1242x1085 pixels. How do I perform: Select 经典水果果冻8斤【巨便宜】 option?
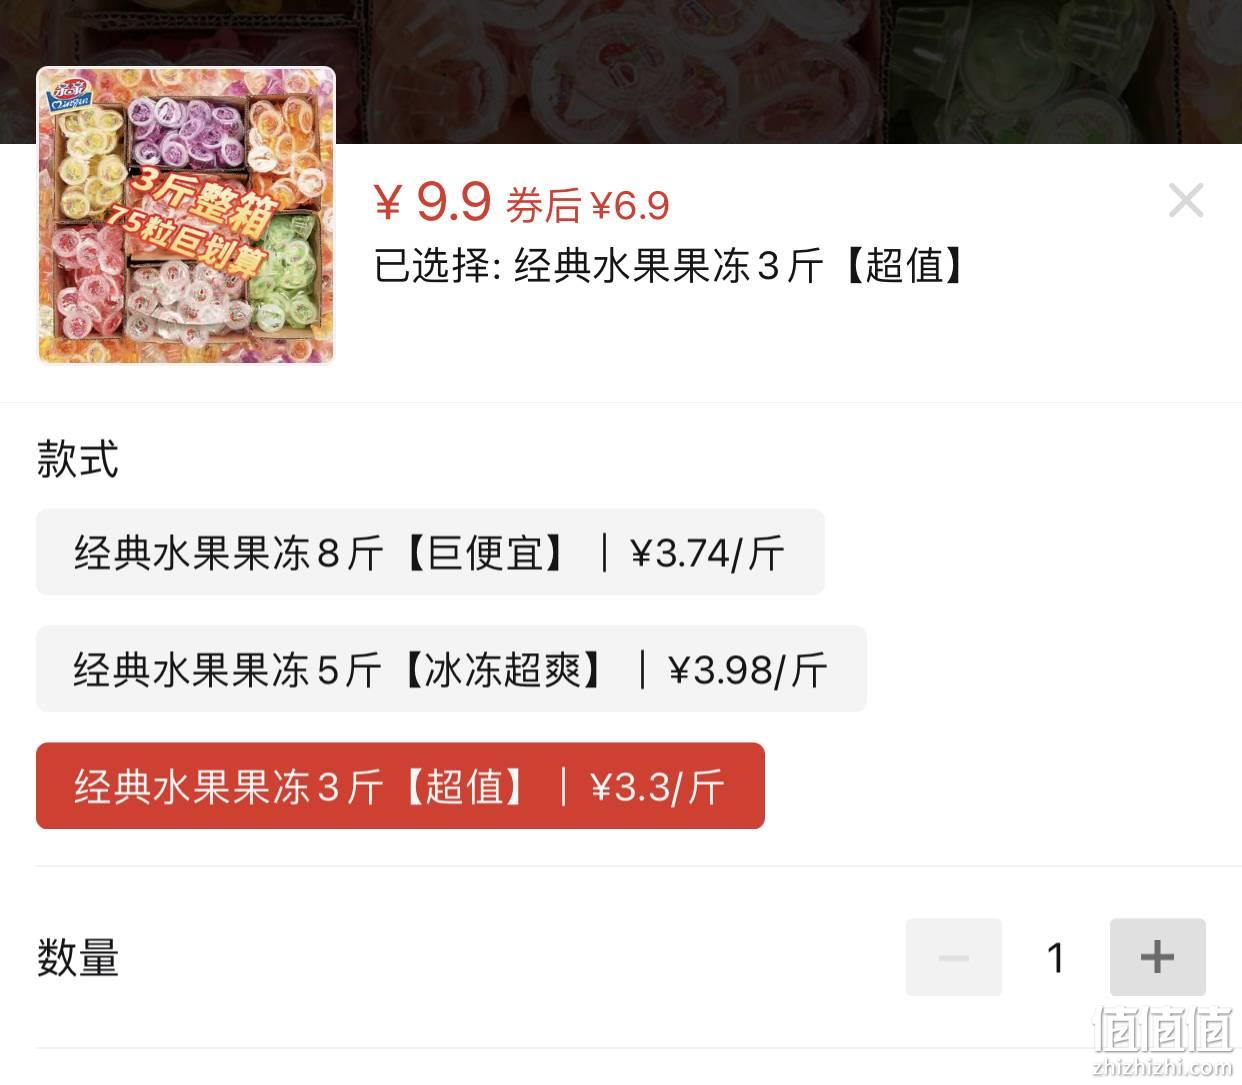(x=430, y=552)
